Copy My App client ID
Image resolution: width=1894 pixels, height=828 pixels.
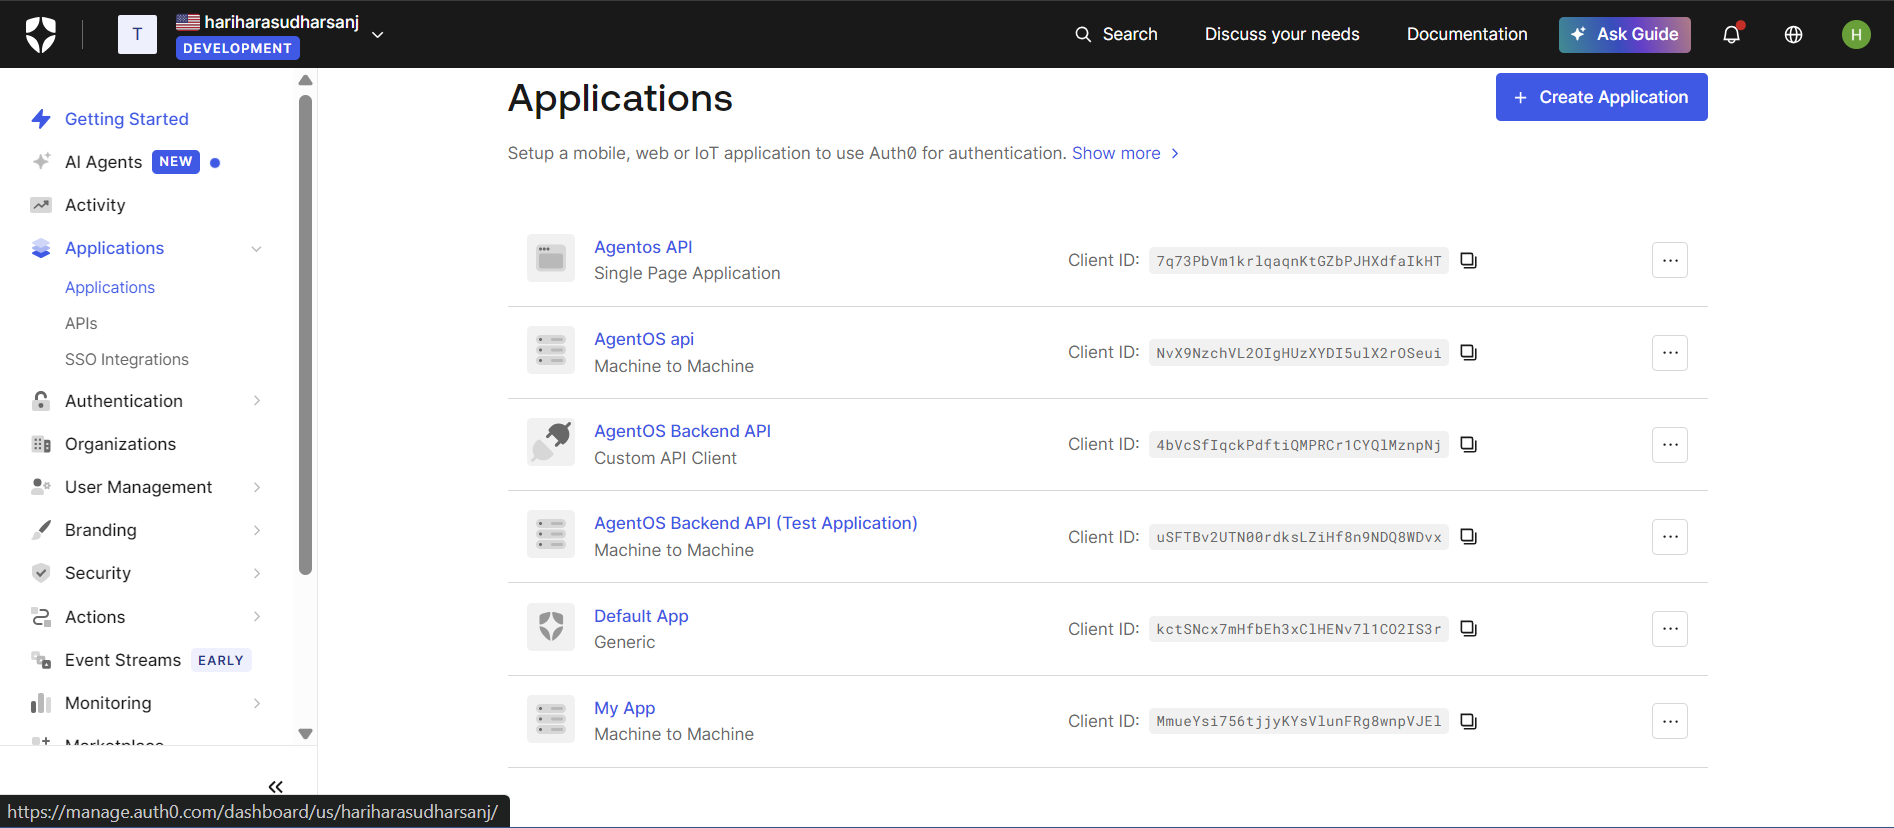click(1469, 721)
